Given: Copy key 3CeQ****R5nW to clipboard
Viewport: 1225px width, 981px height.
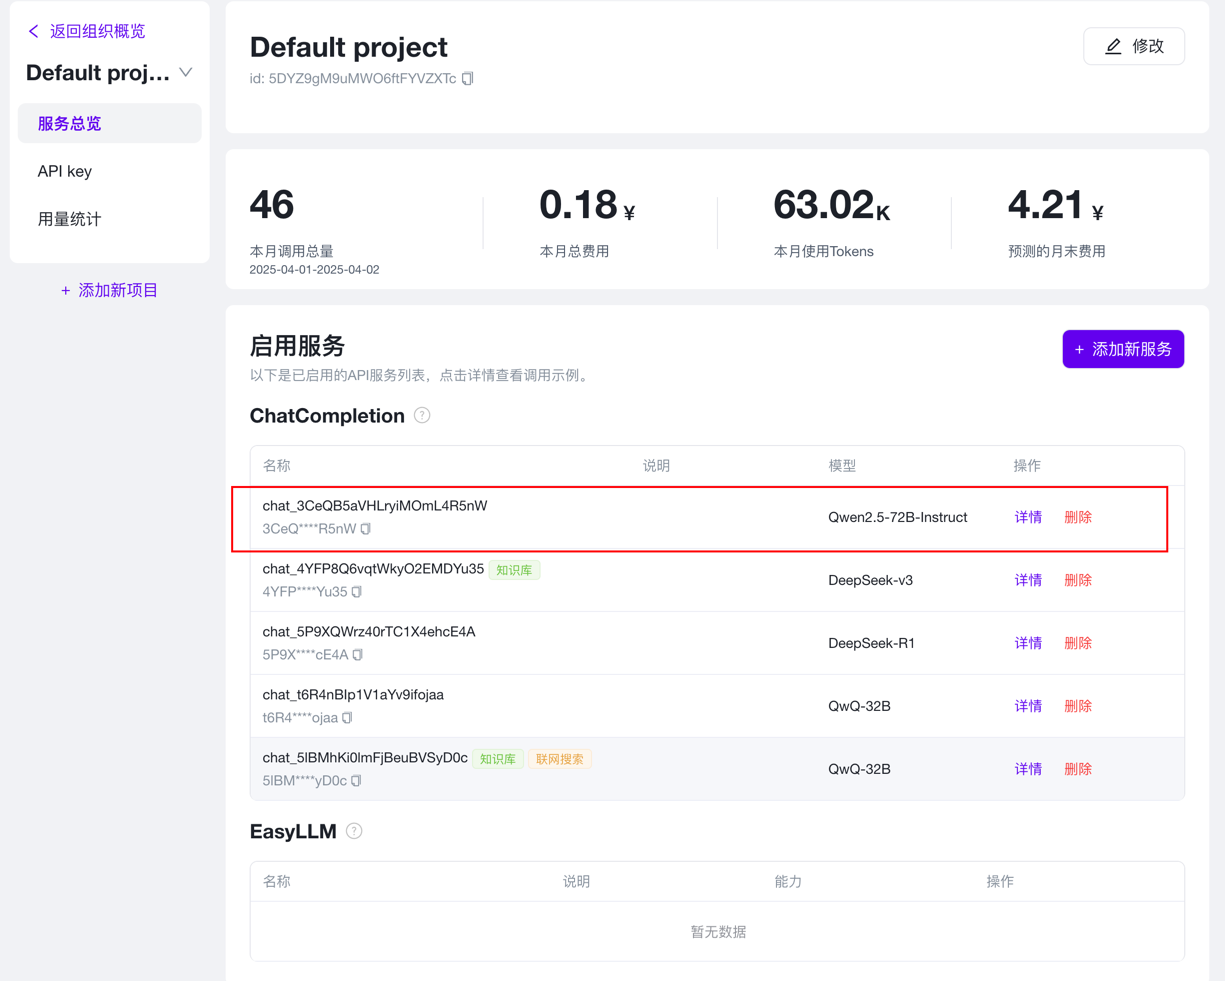Looking at the screenshot, I should (x=366, y=529).
